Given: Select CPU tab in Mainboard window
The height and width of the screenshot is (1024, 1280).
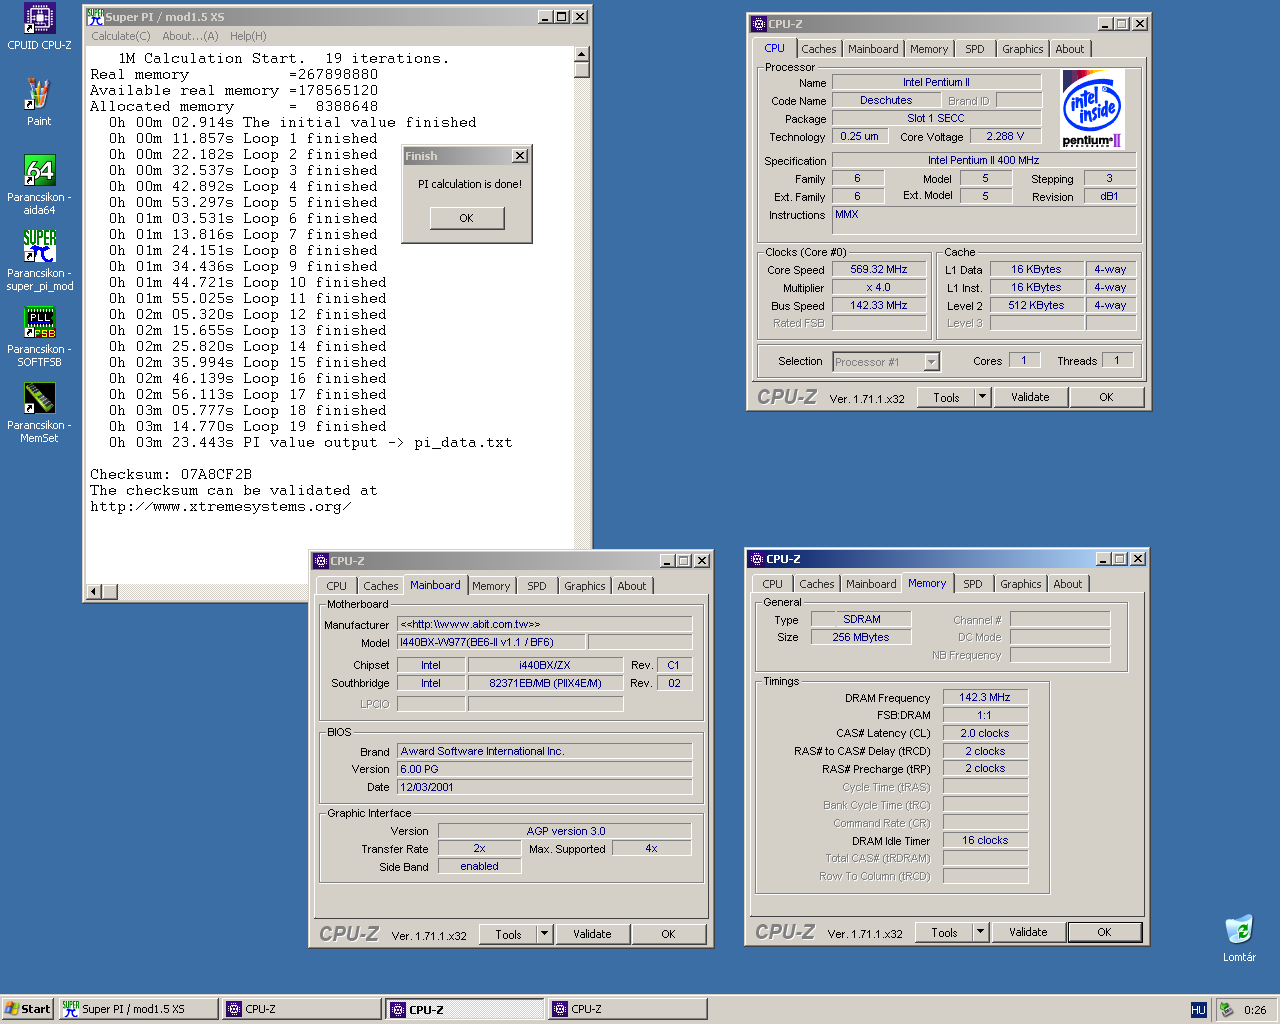Looking at the screenshot, I should point(337,586).
